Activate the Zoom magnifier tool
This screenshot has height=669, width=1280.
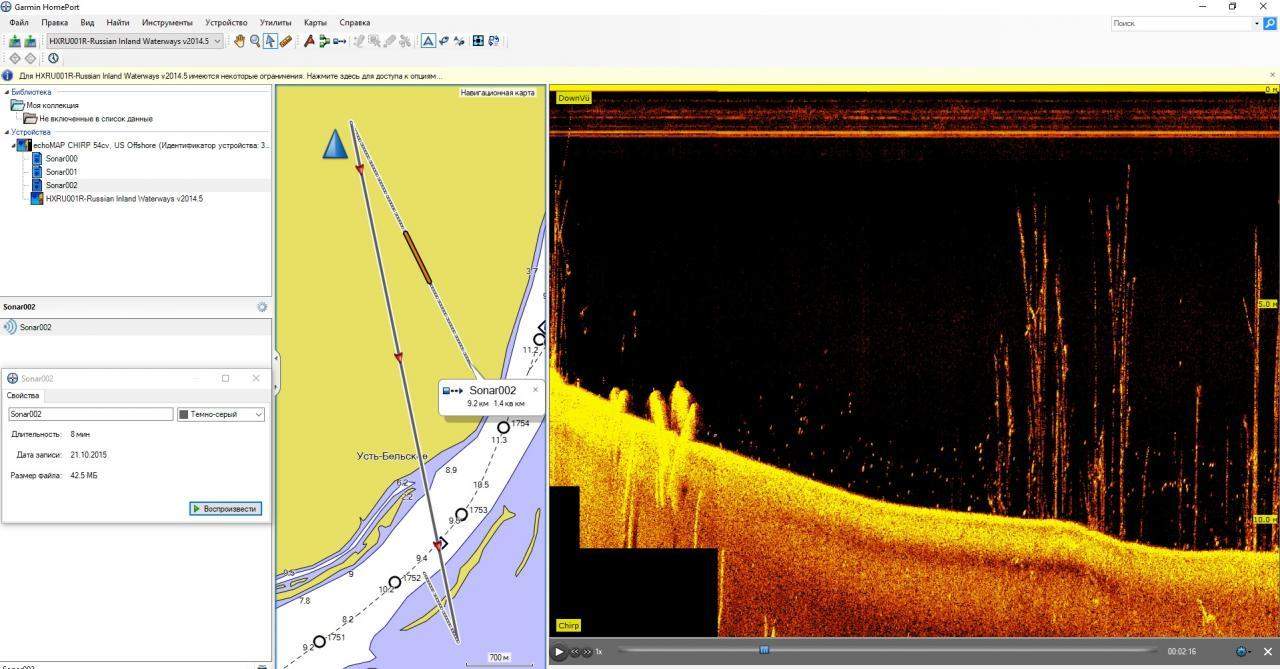point(255,41)
